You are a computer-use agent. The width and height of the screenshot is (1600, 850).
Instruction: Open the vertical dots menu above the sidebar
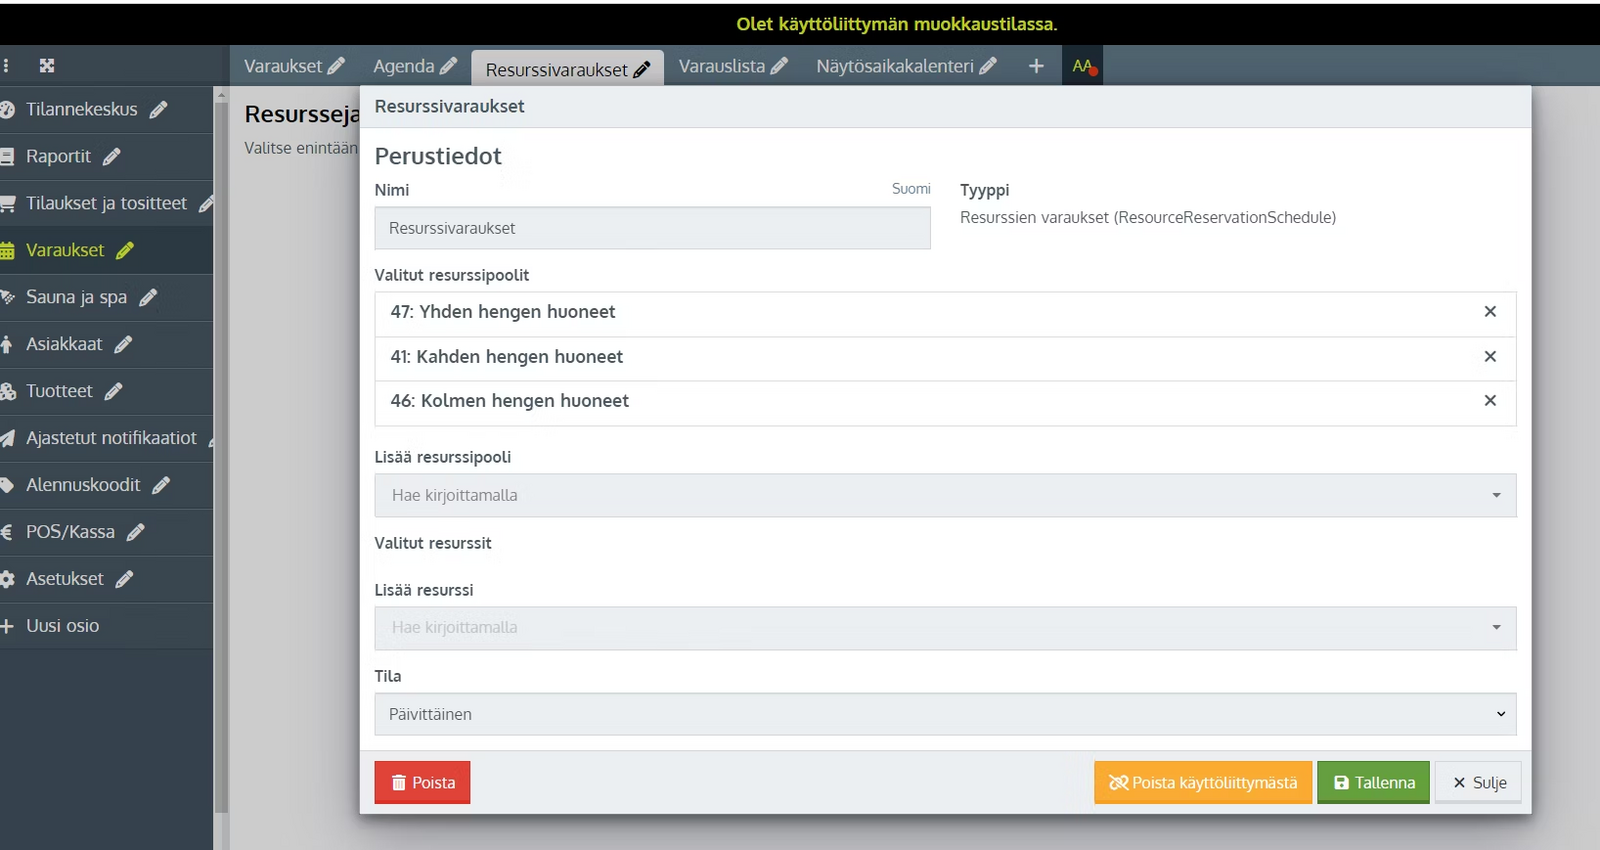coord(6,66)
